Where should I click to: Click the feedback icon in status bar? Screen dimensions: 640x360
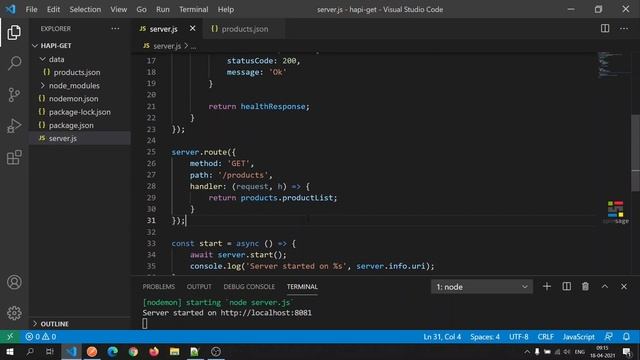(608, 337)
